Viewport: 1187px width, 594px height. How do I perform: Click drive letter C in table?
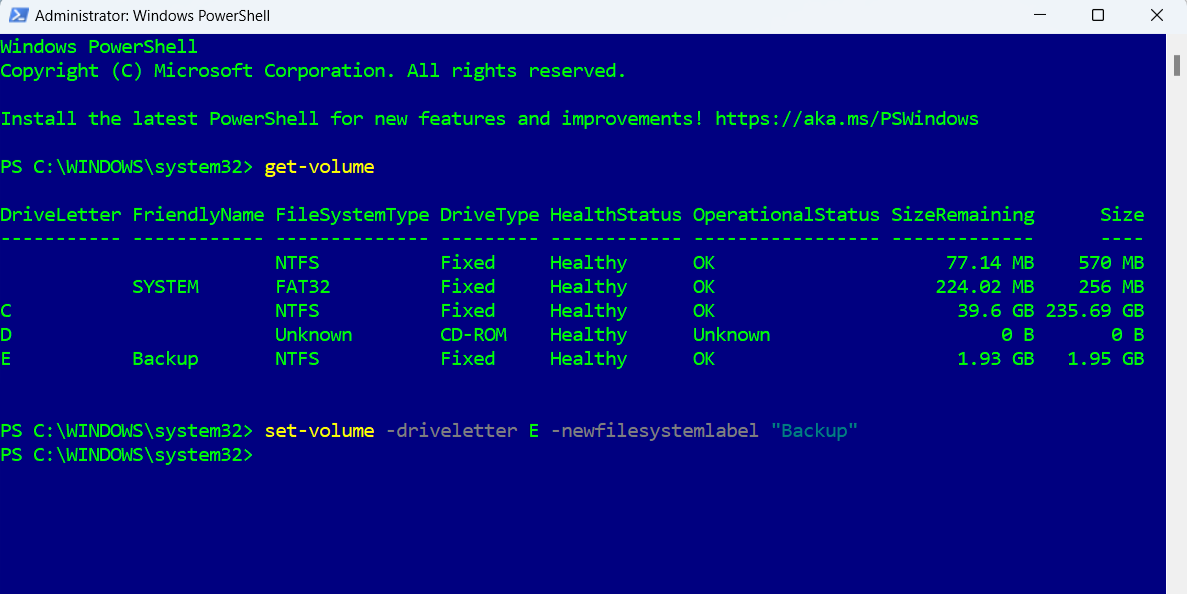pyautogui.click(x=5, y=311)
